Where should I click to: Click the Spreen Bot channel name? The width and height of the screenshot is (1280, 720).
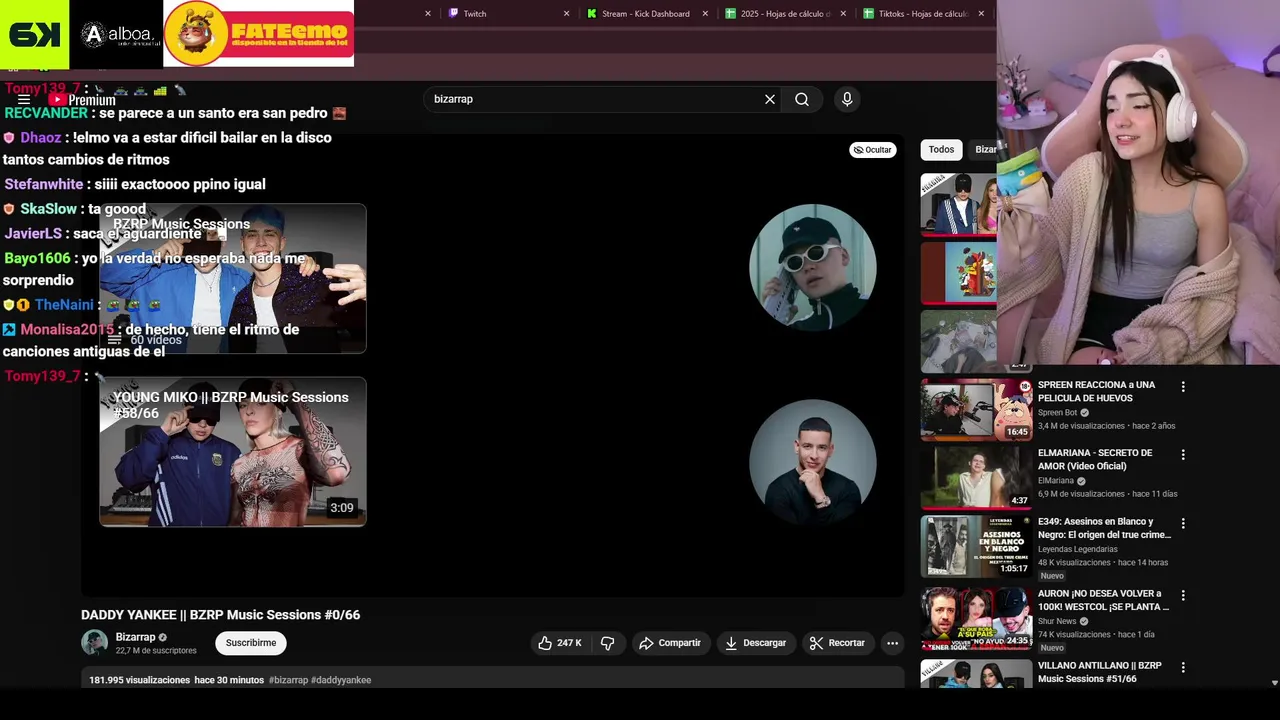point(1057,412)
